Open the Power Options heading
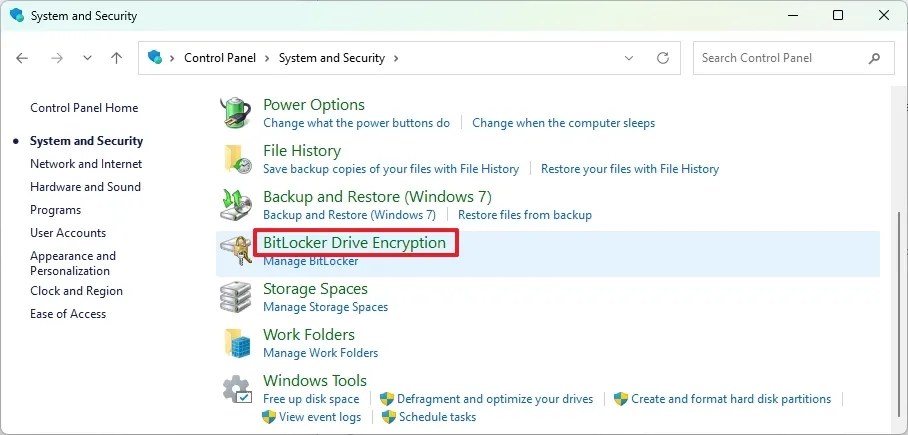Viewport: 908px width, 435px height. [314, 105]
